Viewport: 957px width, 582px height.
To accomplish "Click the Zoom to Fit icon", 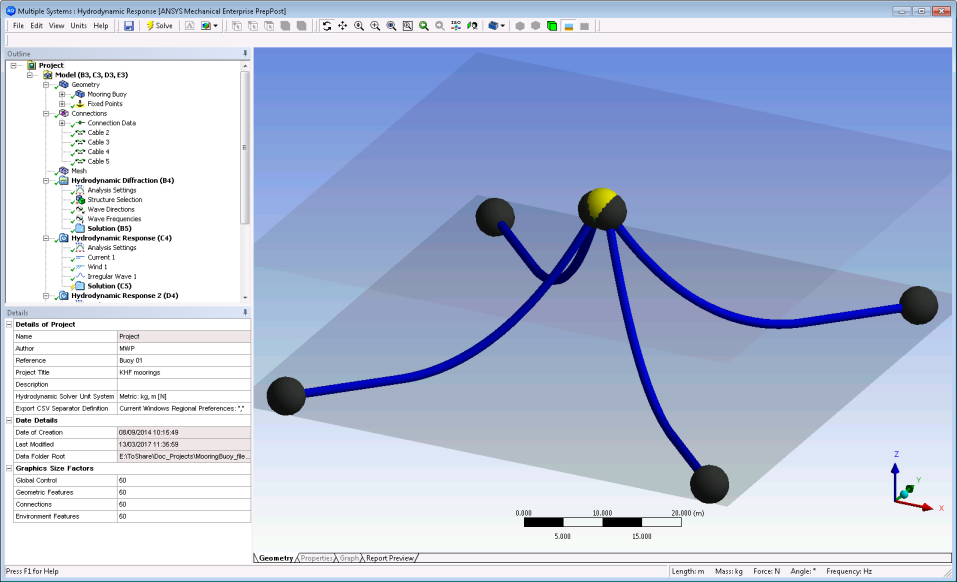I will click(422, 27).
